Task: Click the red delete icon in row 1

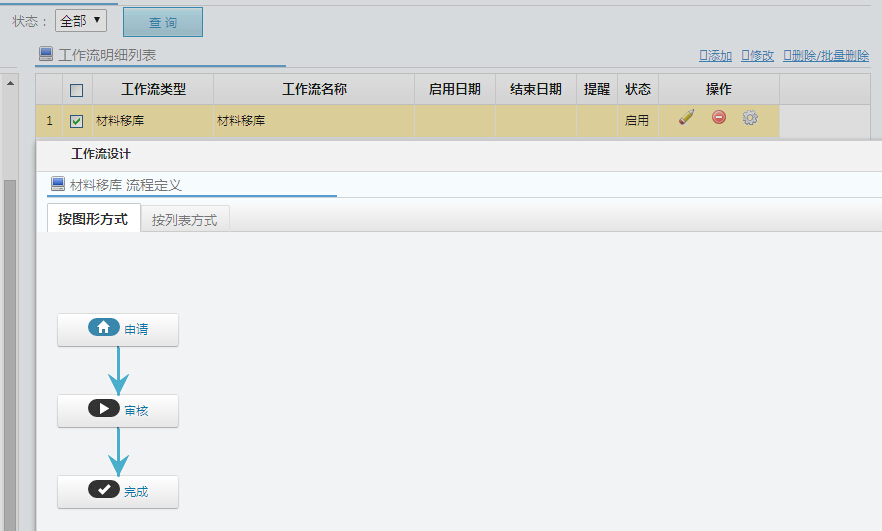Action: tap(719, 118)
